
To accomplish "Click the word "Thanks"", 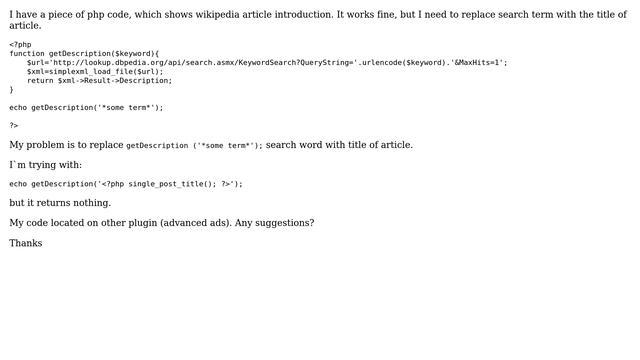I will pyautogui.click(x=26, y=243).
